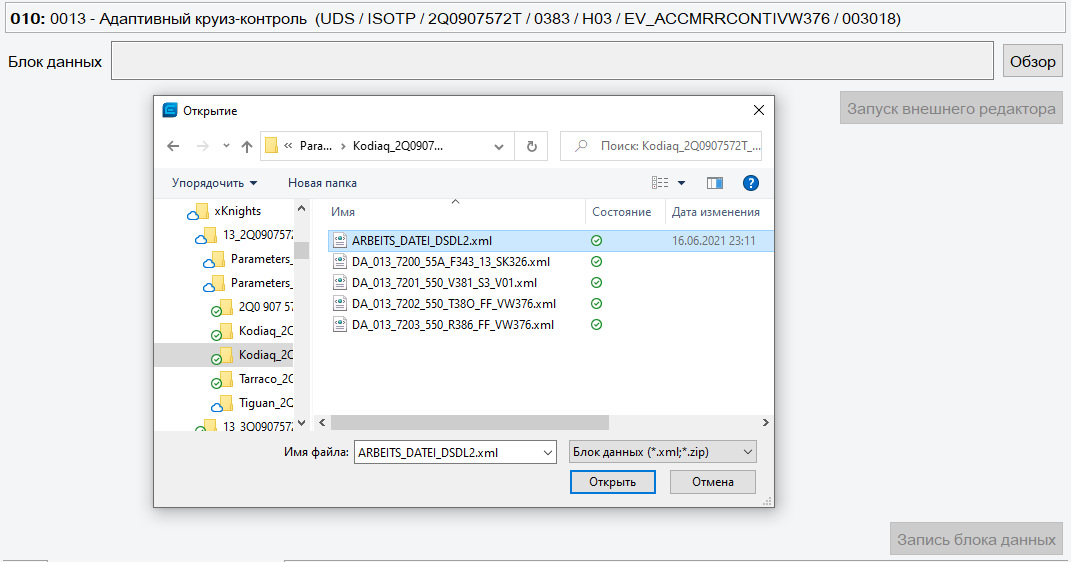1071x562 pixels.
Task: Click the horizontal scrollbar left arrow
Action: [322, 423]
